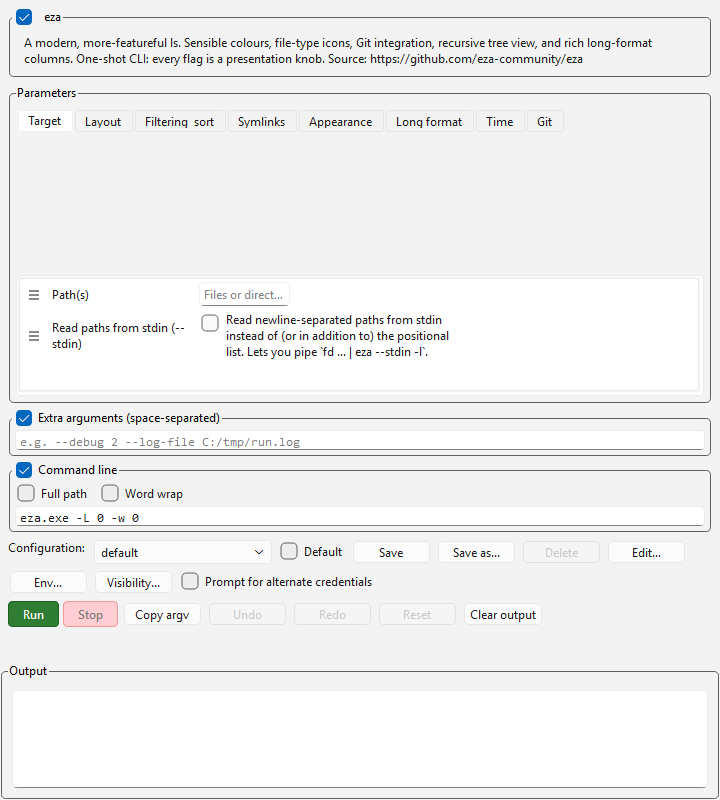Click the drag handle beside Read paths from stdin

click(x=34, y=336)
